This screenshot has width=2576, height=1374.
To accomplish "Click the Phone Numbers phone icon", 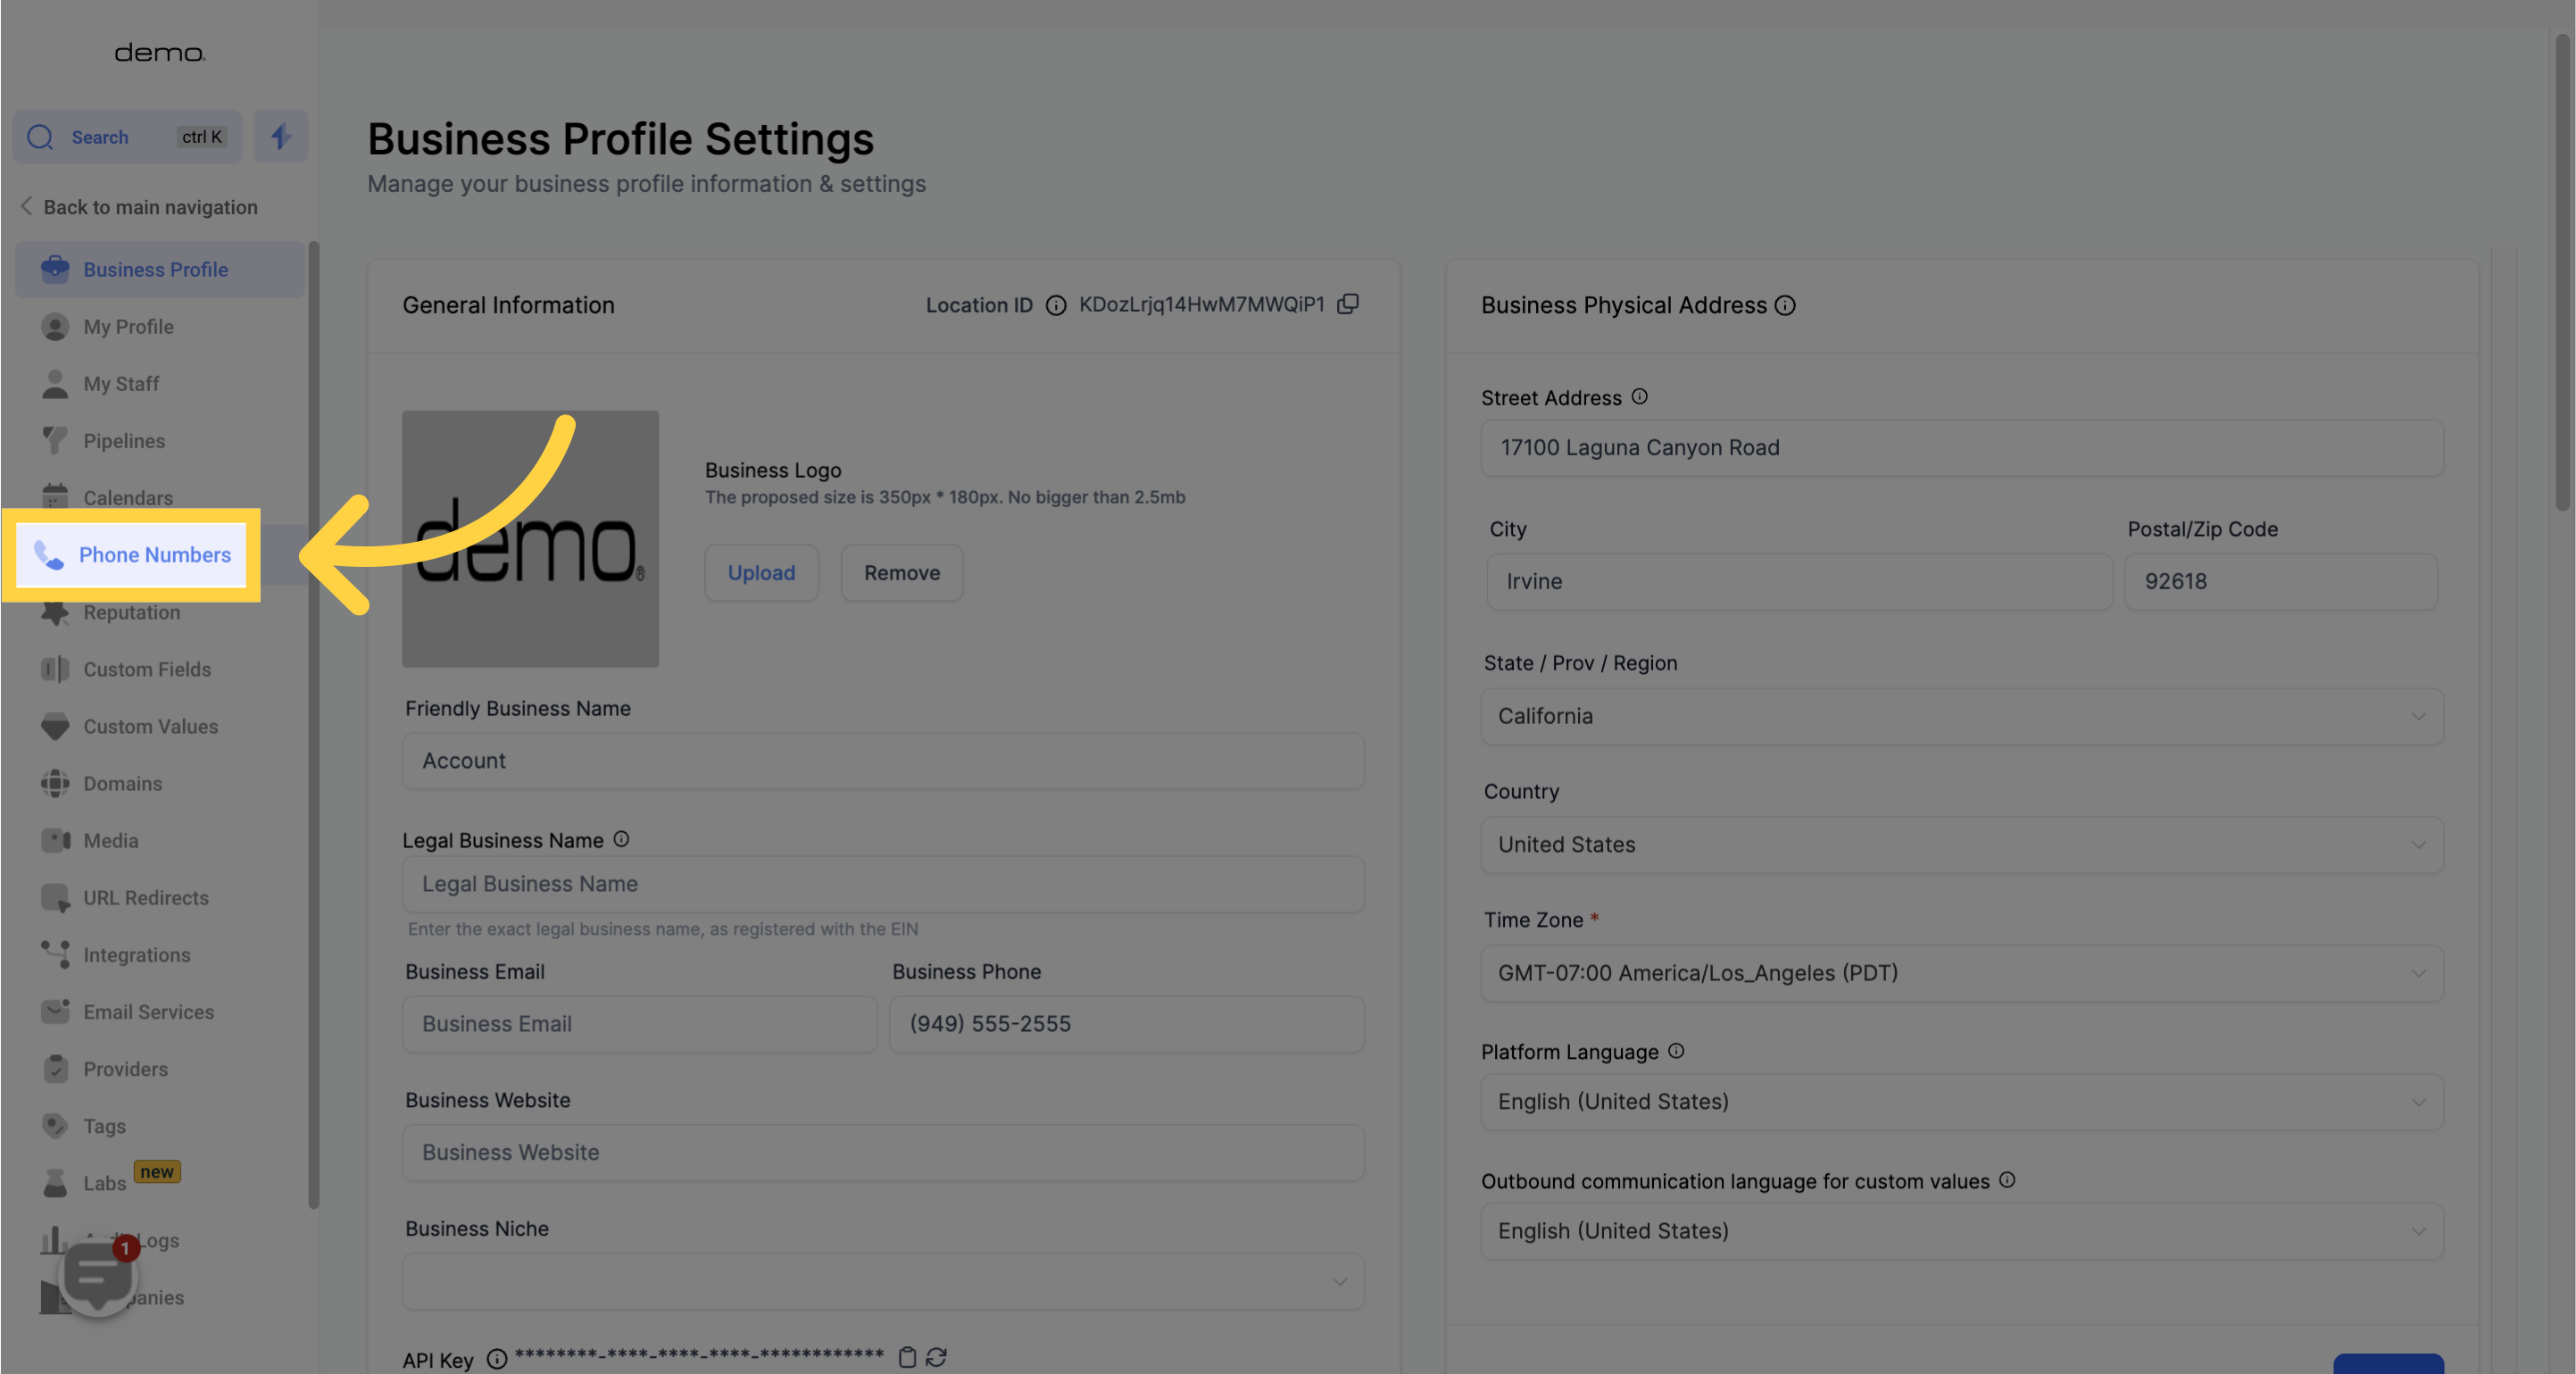I will point(48,554).
